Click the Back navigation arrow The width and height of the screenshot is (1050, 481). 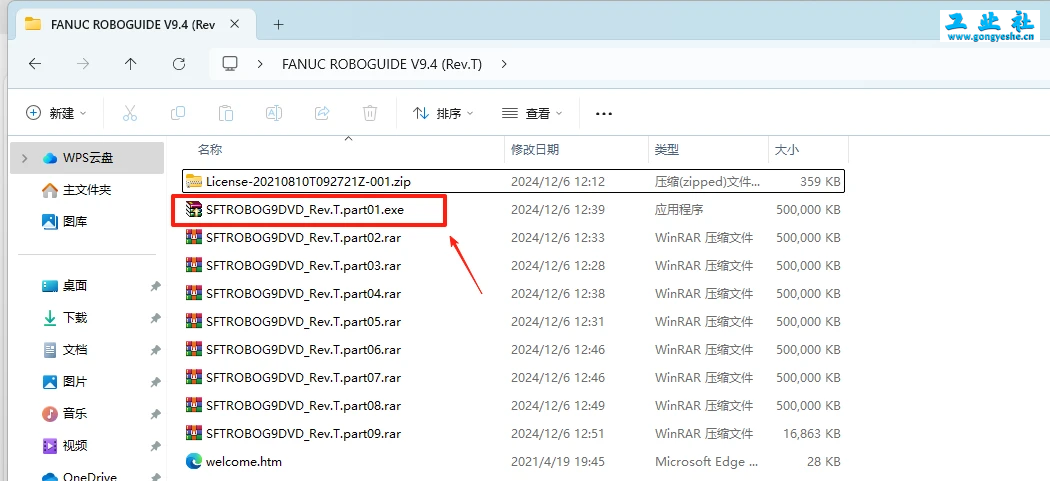click(35, 64)
